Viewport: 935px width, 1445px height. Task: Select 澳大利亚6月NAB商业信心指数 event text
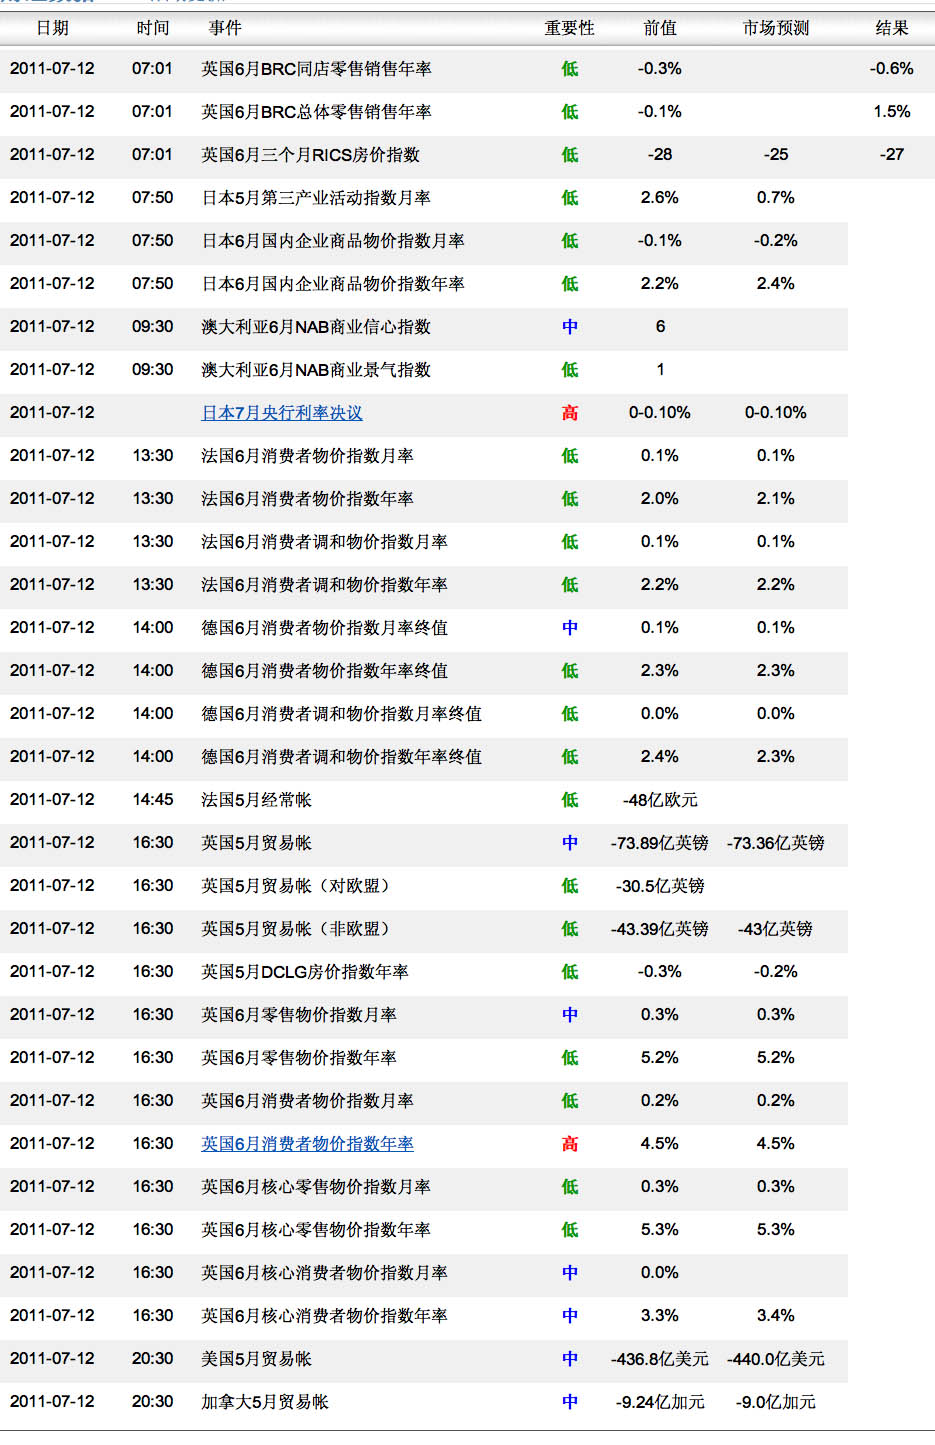click(x=316, y=327)
